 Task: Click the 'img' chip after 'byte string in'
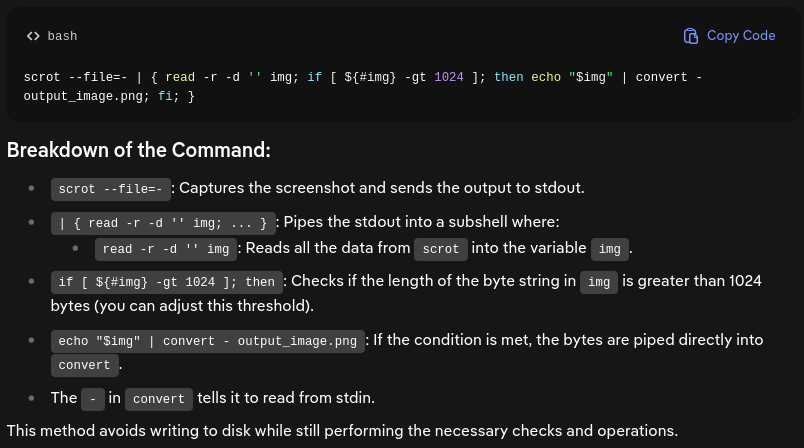tap(599, 282)
